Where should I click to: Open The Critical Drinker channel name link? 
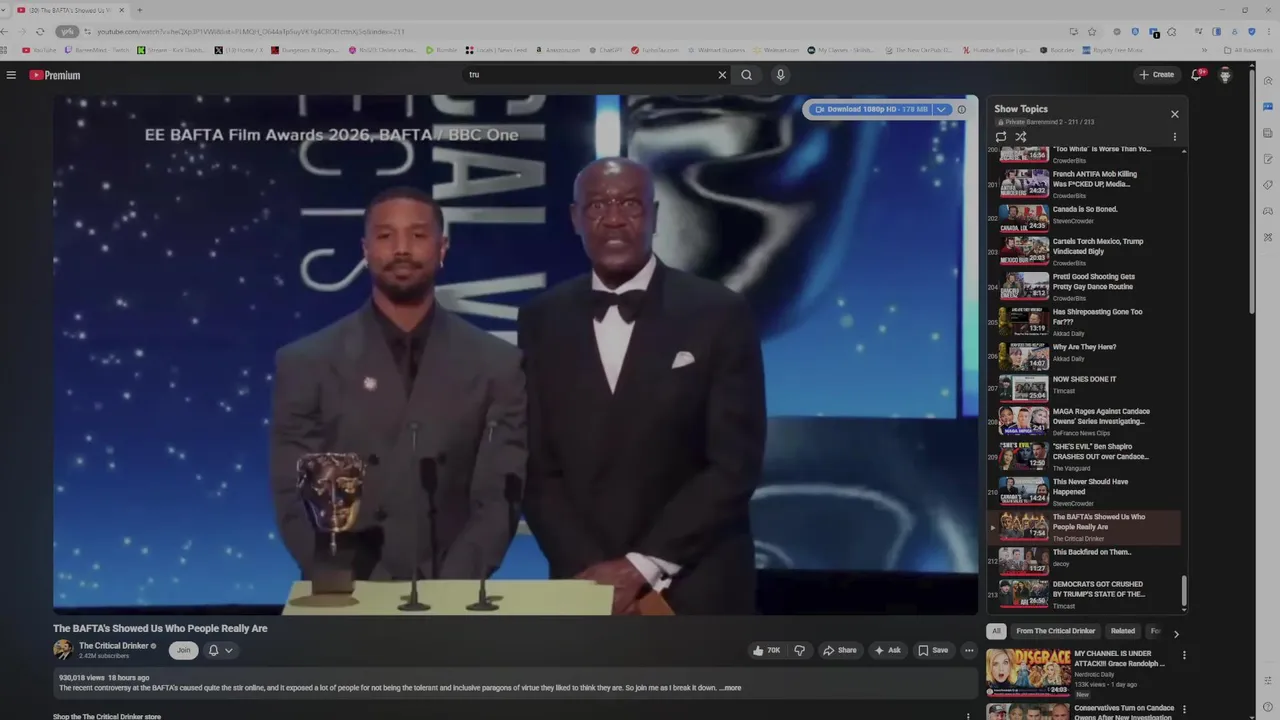[113, 646]
